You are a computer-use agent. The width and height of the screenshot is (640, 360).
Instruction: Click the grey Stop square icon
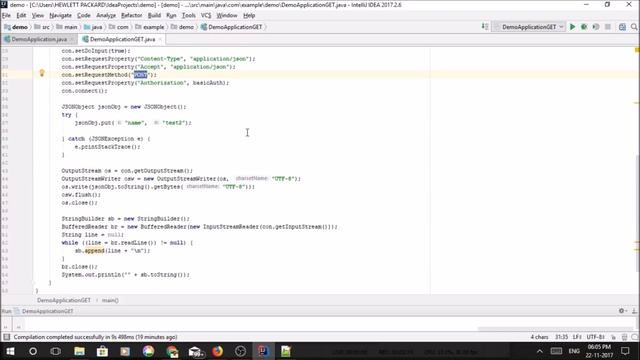click(x=608, y=27)
